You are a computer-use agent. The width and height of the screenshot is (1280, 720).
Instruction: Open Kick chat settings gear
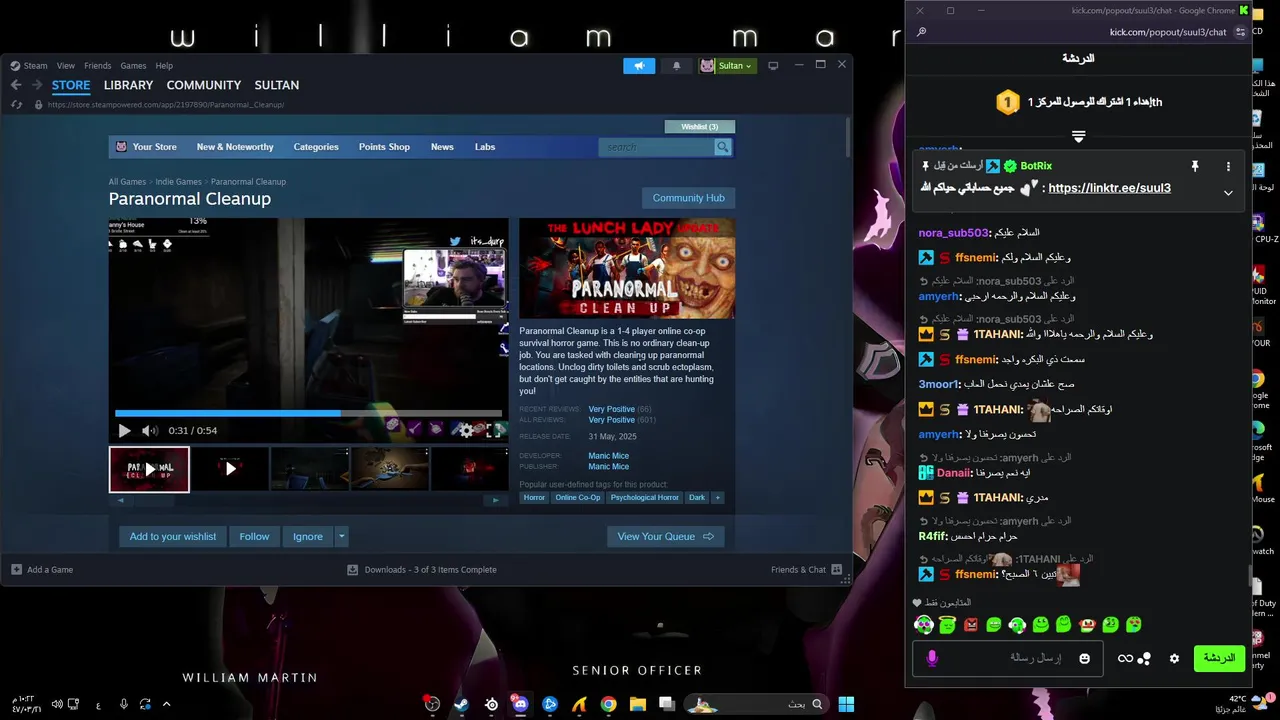coord(1174,658)
